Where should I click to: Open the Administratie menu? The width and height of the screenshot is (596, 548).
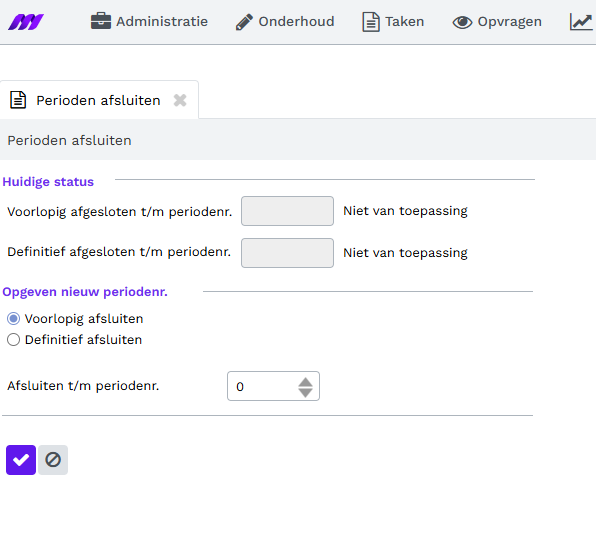[x=149, y=22]
